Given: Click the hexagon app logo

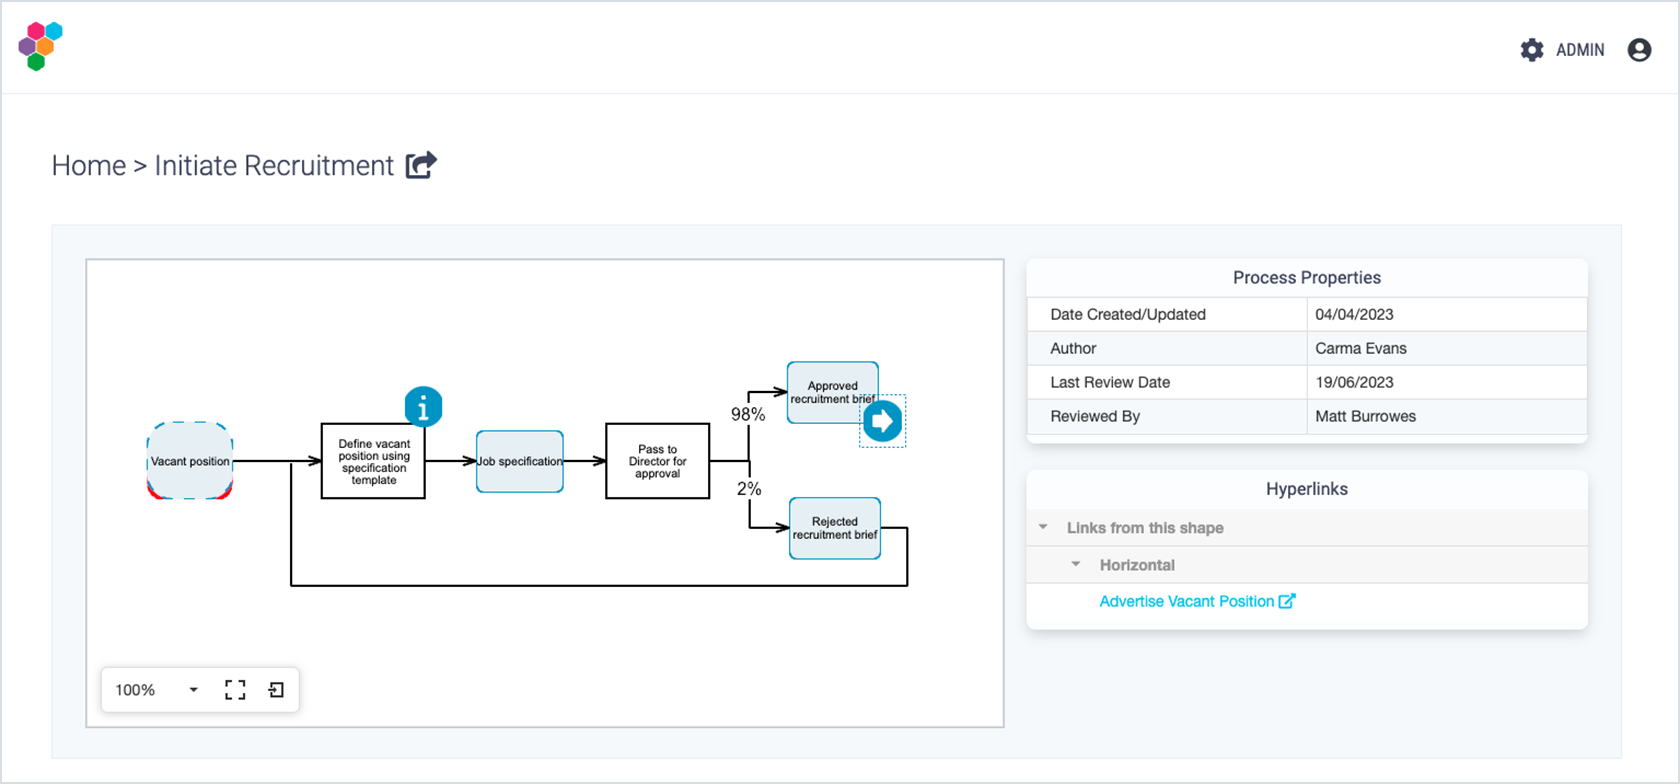Looking at the screenshot, I should (x=40, y=46).
